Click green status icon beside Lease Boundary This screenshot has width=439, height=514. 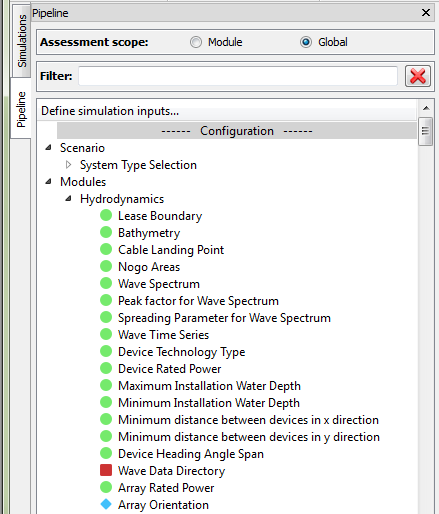(106, 215)
